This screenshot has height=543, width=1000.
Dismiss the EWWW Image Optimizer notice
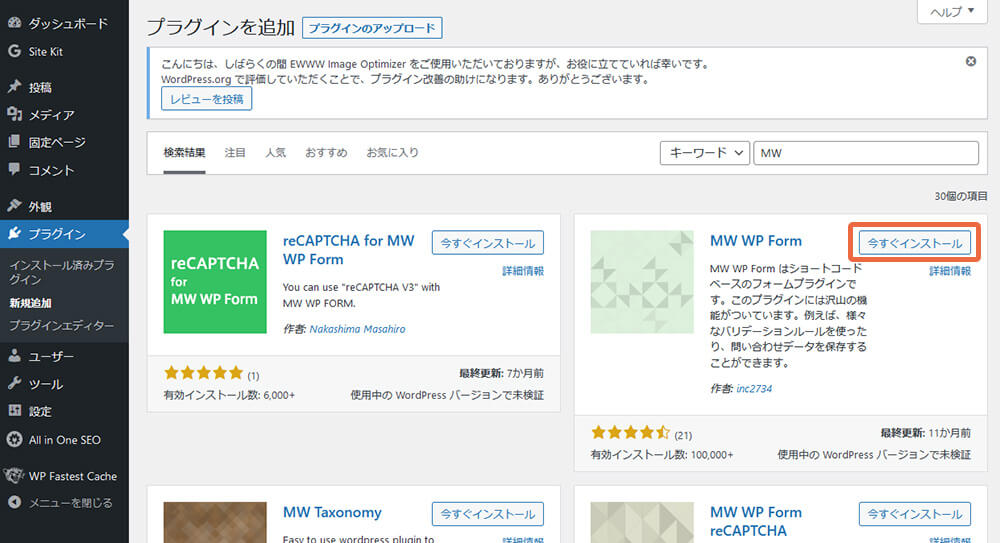click(971, 61)
